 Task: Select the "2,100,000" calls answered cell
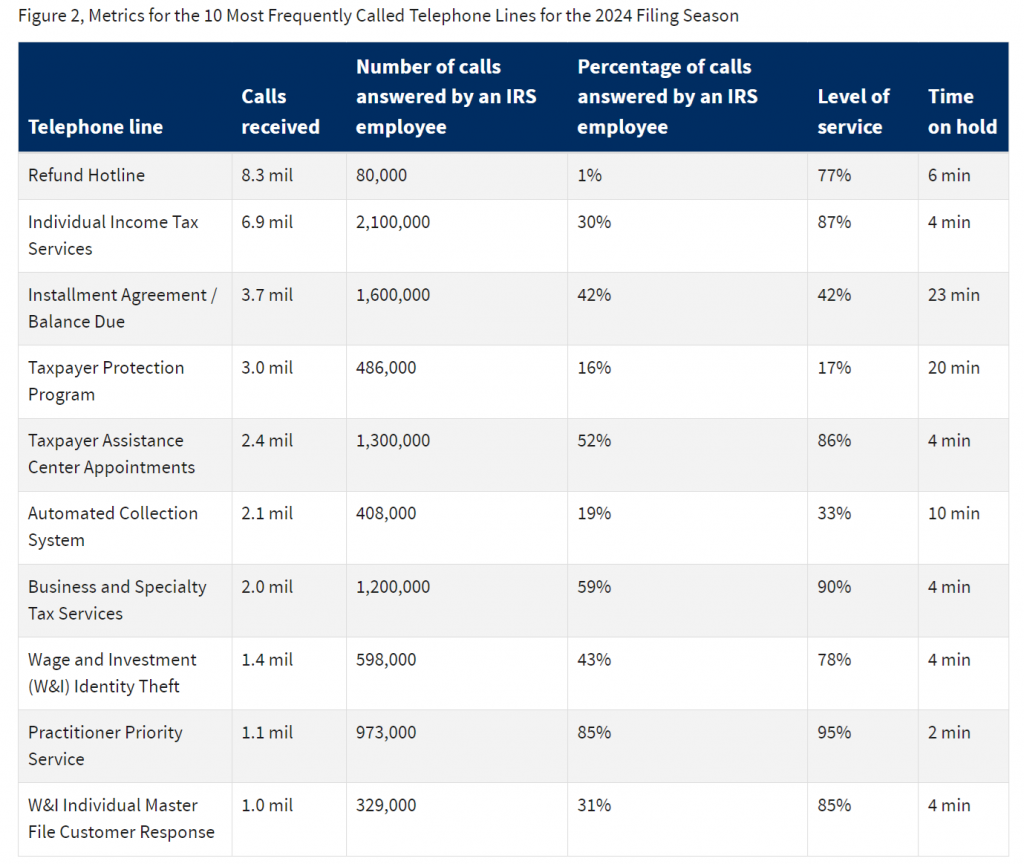[x=393, y=222]
